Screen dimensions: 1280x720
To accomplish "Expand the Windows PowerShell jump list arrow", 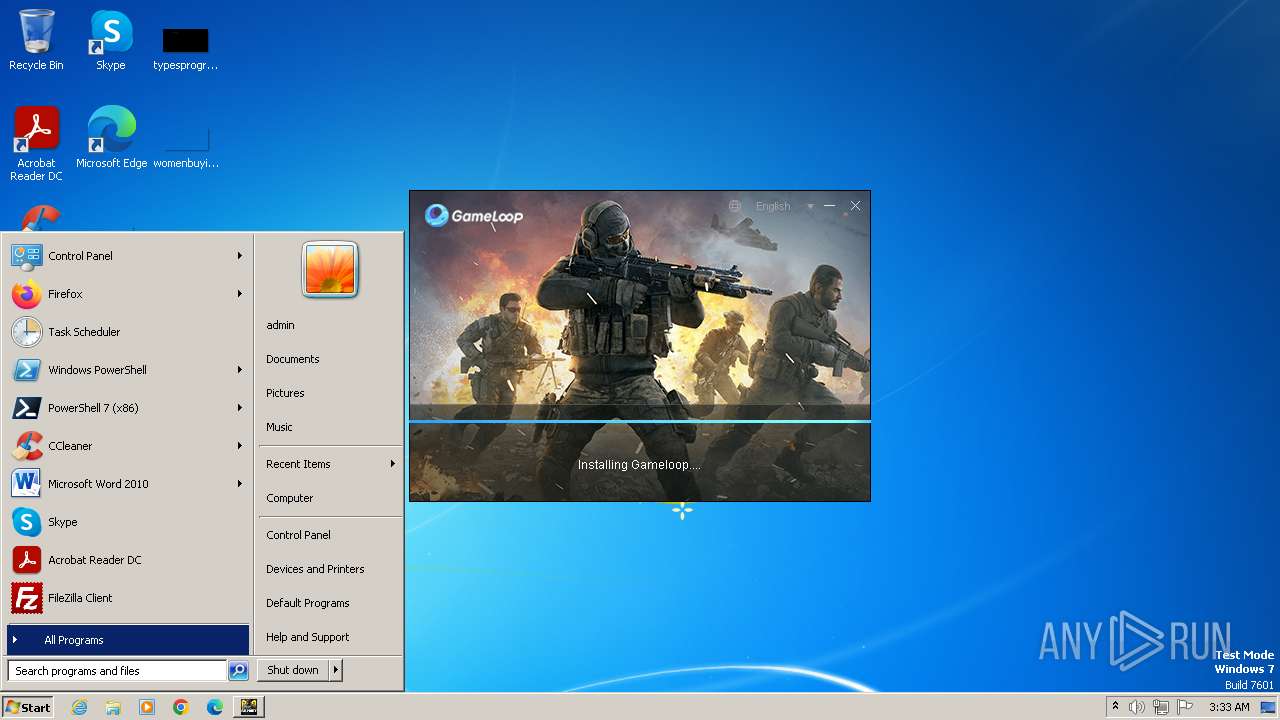I will click(x=240, y=370).
